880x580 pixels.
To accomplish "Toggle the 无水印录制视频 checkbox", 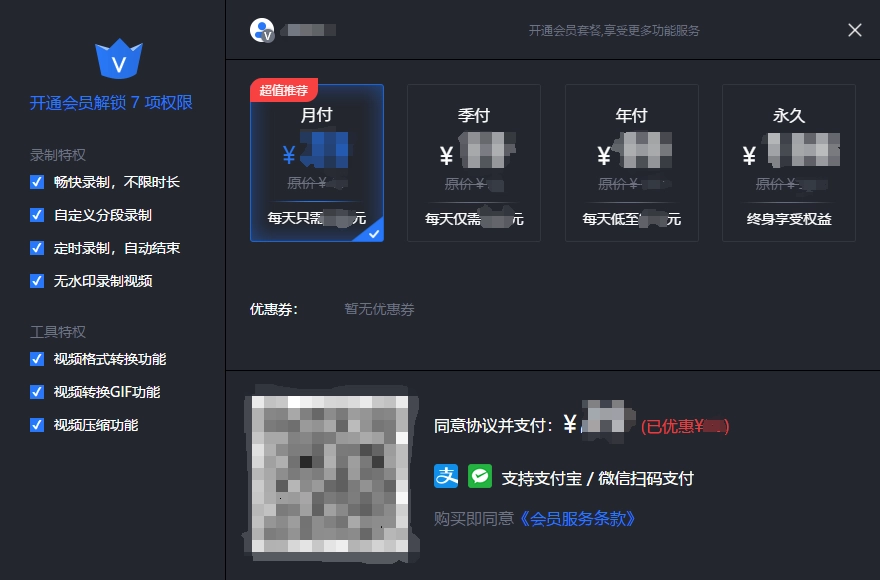I will pyautogui.click(x=37, y=281).
